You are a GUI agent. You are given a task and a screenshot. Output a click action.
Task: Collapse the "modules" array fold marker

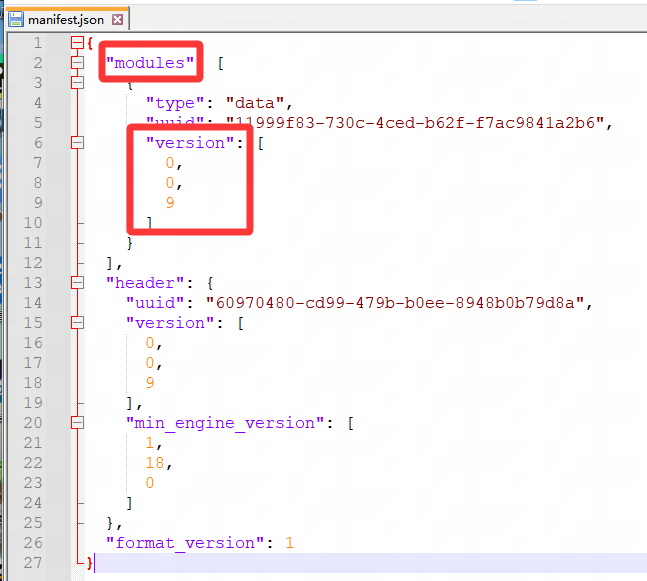(x=77, y=63)
